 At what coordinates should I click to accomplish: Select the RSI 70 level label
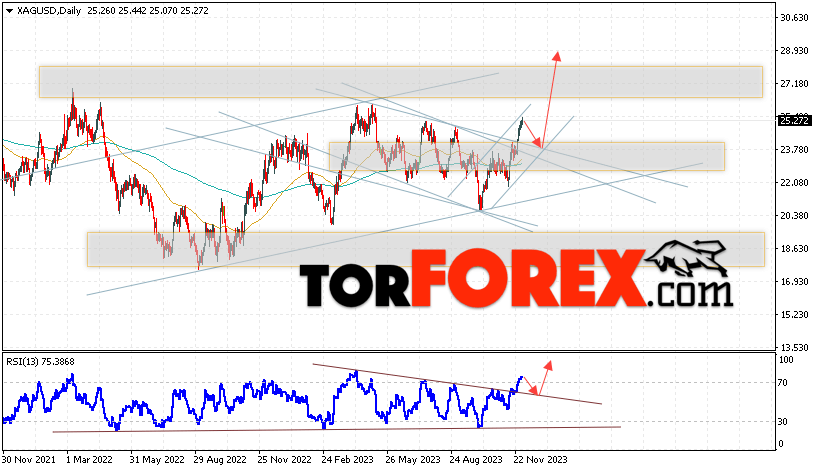(x=783, y=383)
